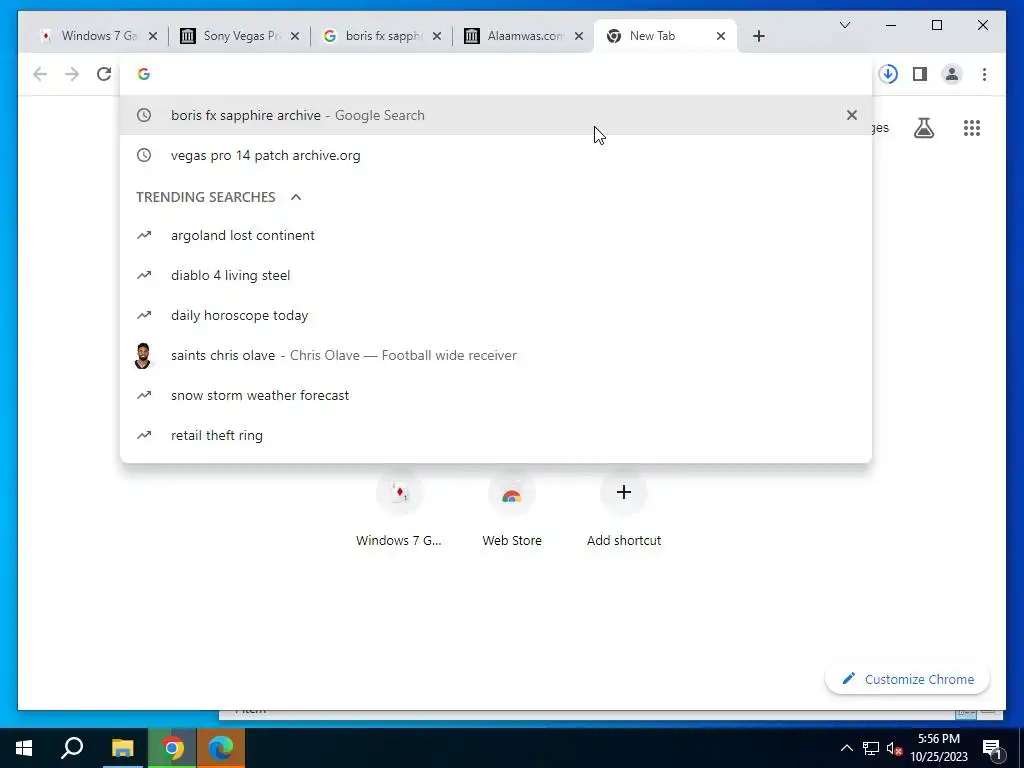Select 'boris fx sapphire archive' suggestion
1024x768 pixels.
(x=496, y=115)
